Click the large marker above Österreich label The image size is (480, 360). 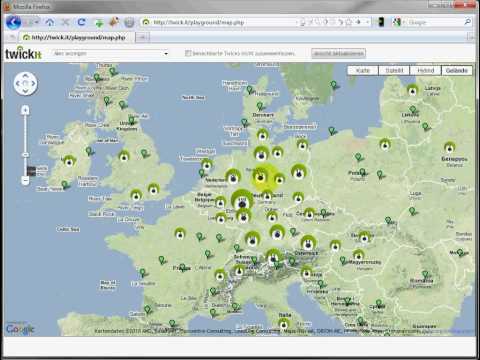(x=308, y=243)
